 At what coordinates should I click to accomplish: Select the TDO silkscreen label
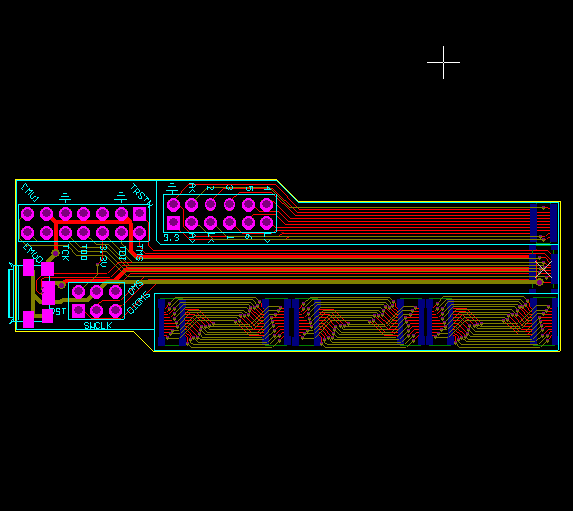click(84, 253)
